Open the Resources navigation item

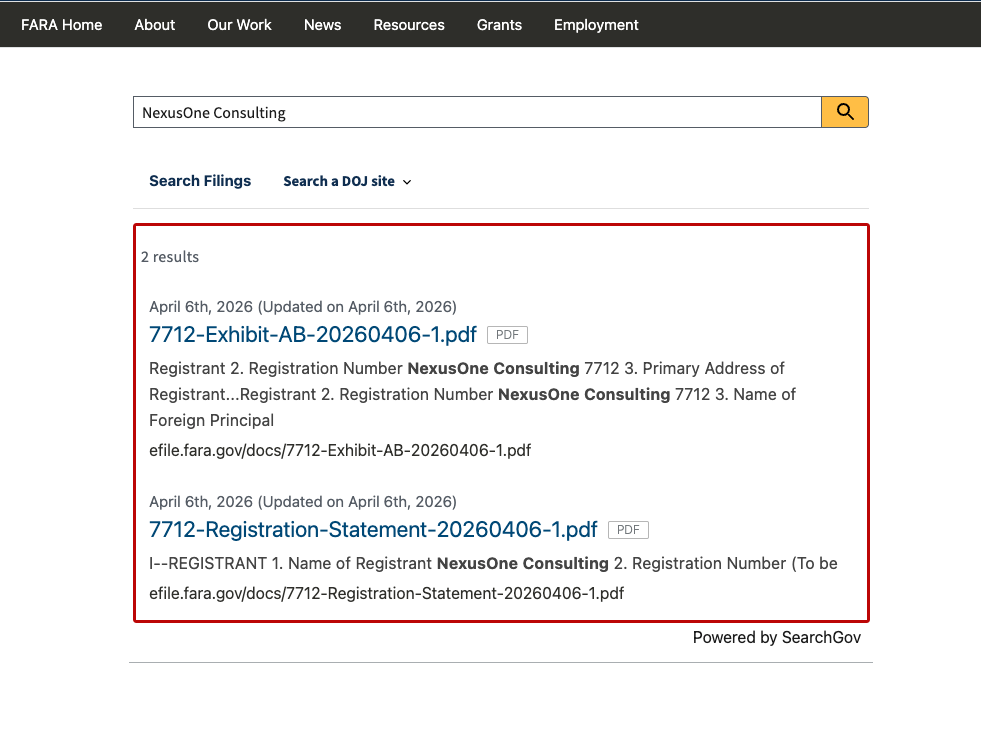click(x=409, y=25)
